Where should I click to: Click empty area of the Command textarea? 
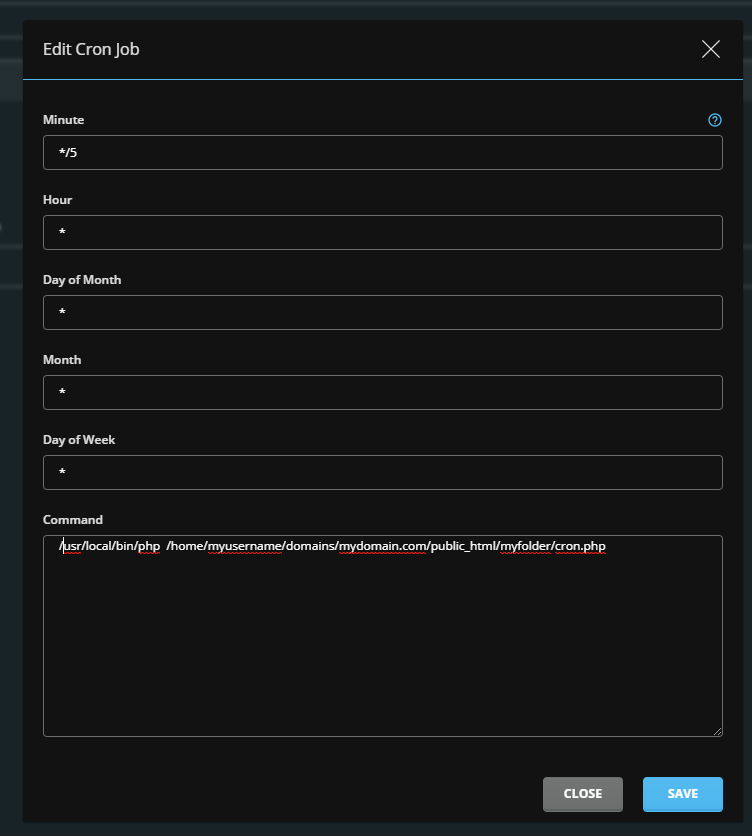(382, 650)
